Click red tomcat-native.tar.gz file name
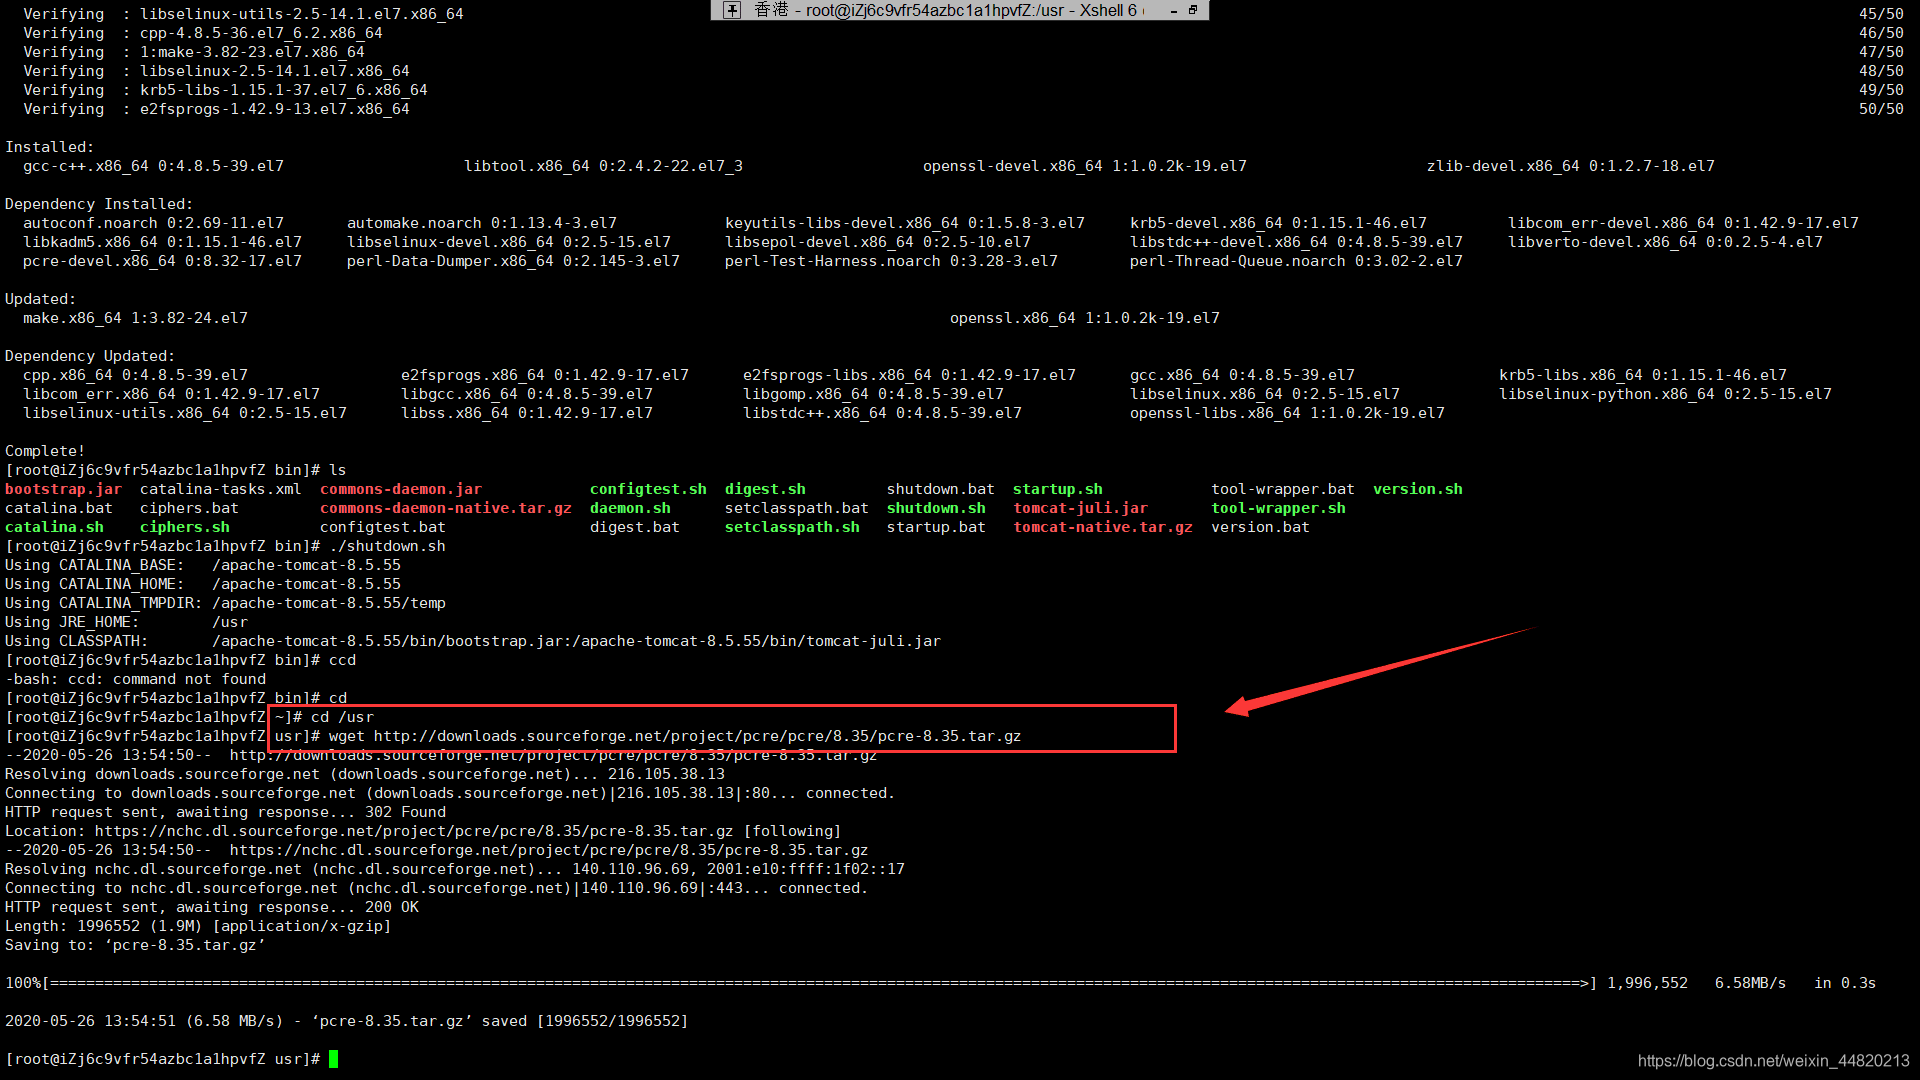Screen dimensions: 1920x1080 click(1102, 527)
